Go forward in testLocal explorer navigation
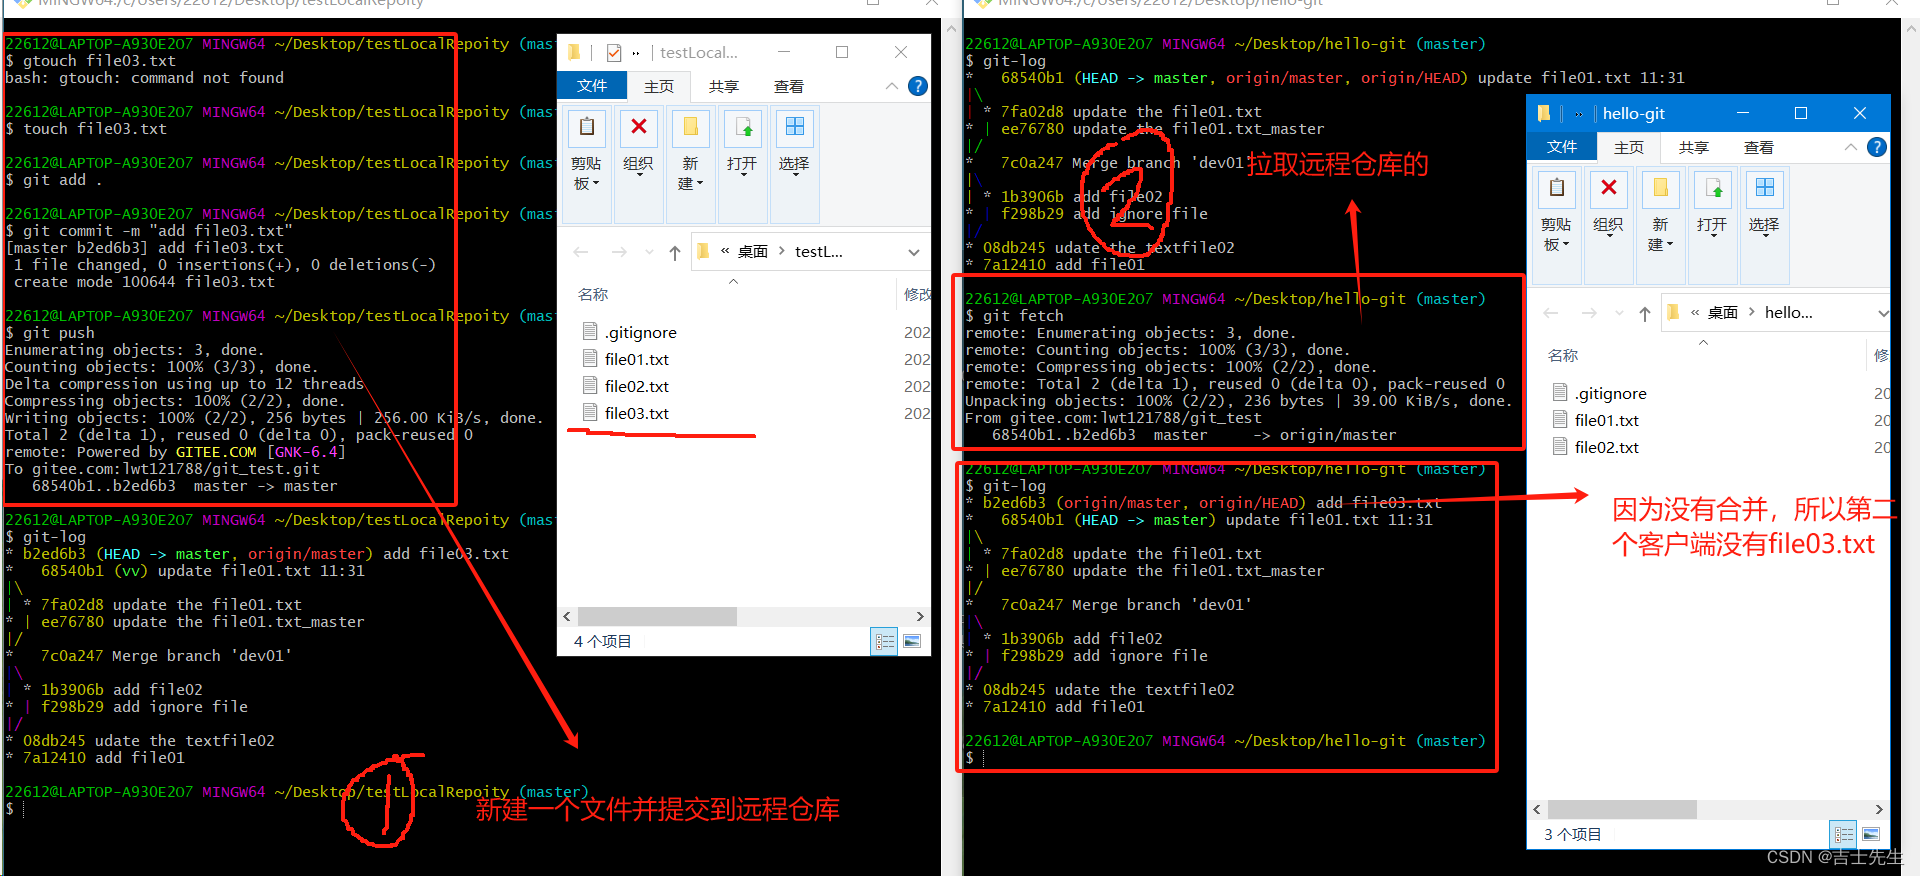 [x=619, y=252]
